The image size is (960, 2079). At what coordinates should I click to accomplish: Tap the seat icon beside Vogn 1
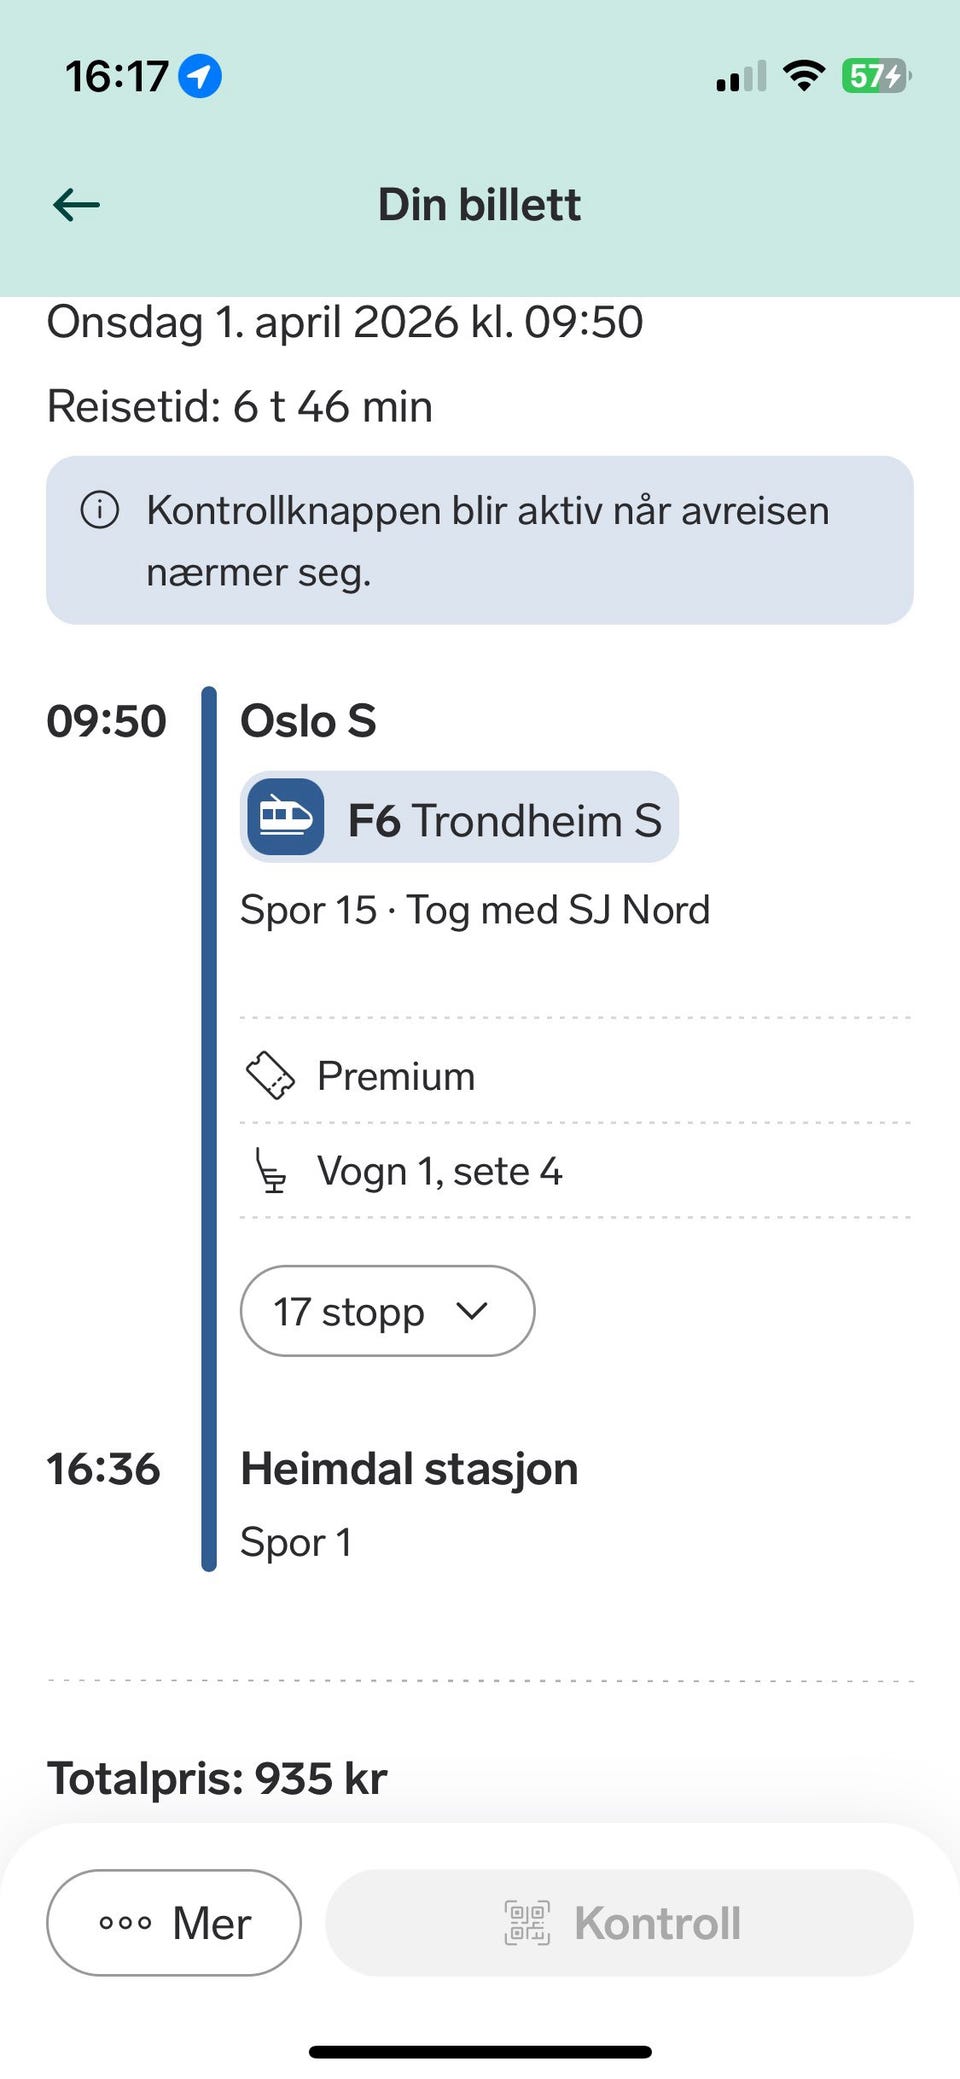click(x=270, y=1170)
